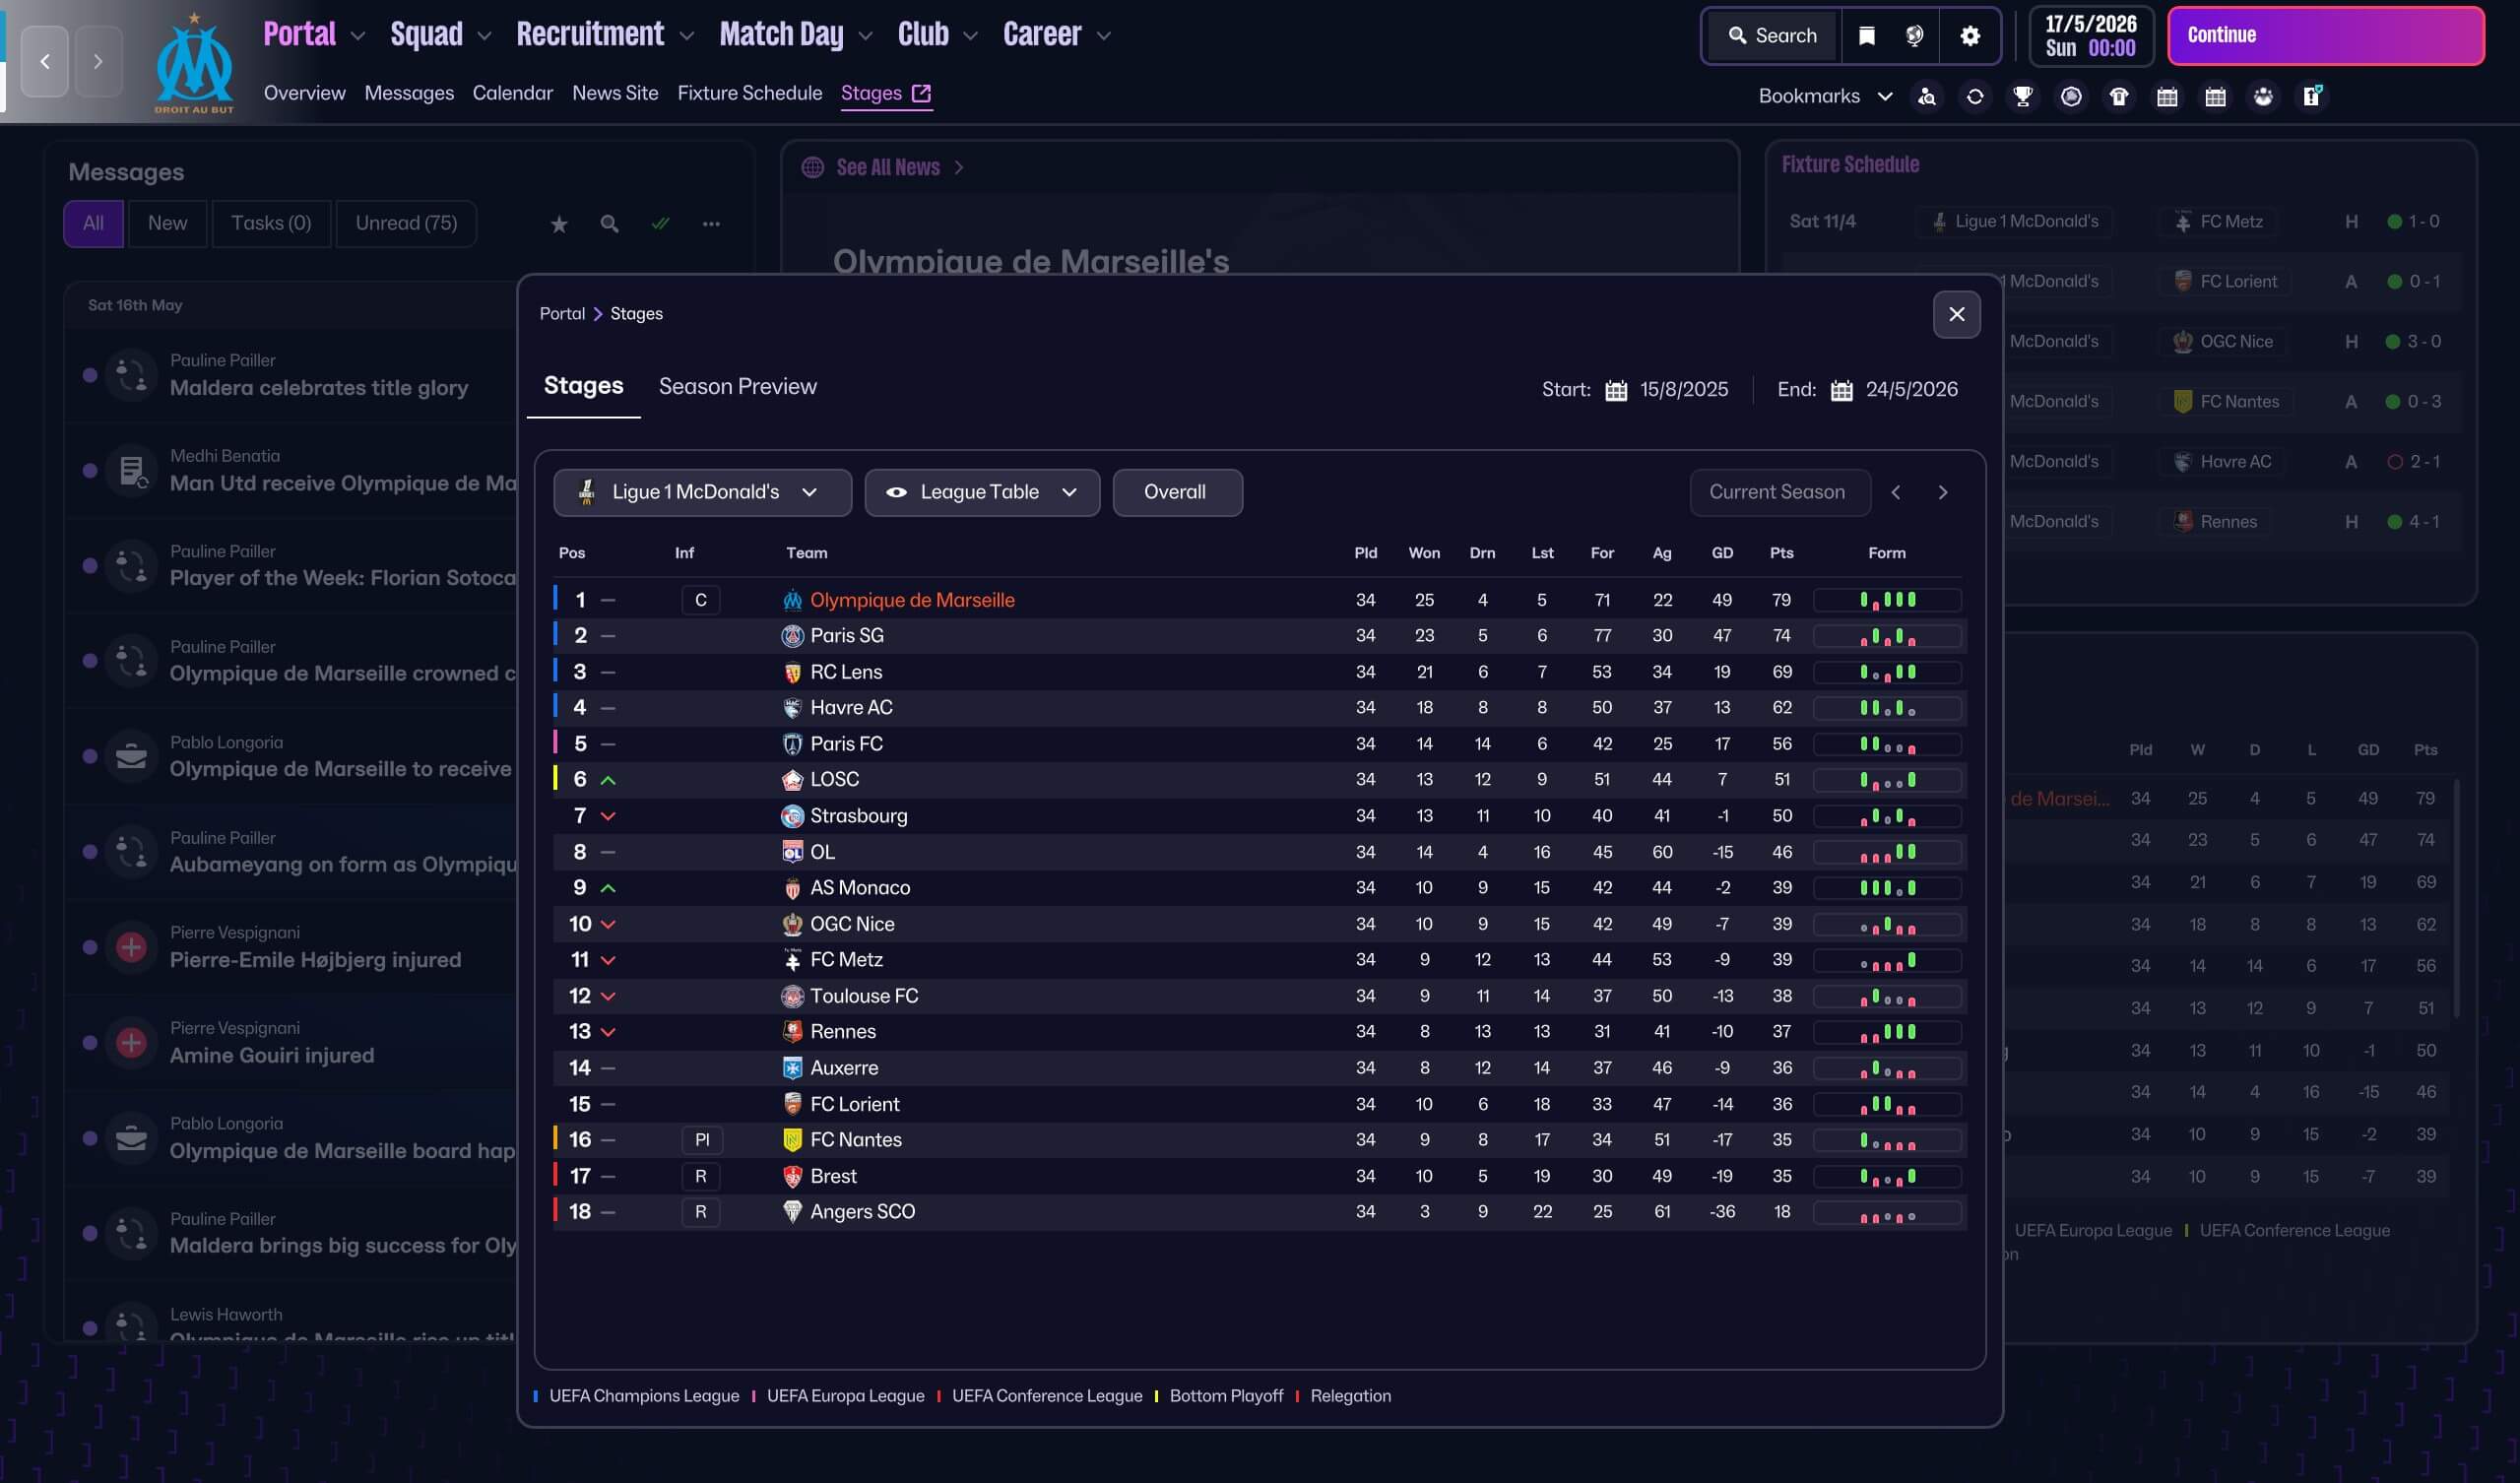Open the globe world icon

click(1914, 35)
